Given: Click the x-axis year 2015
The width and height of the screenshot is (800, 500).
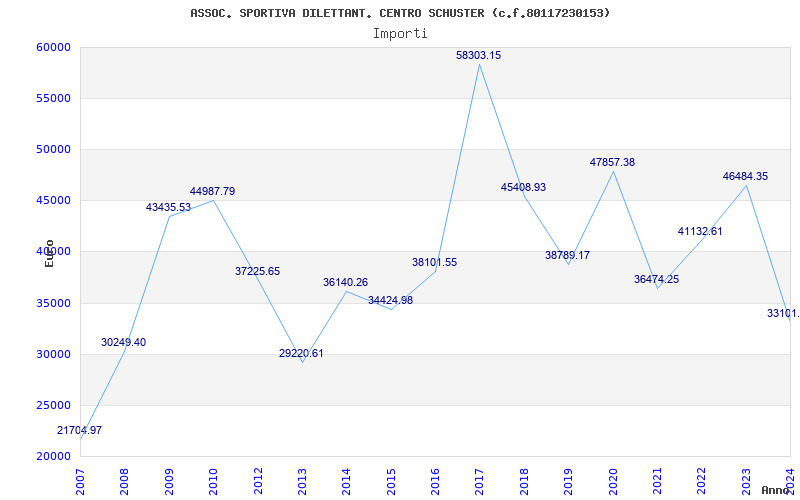Looking at the screenshot, I should click(391, 481).
